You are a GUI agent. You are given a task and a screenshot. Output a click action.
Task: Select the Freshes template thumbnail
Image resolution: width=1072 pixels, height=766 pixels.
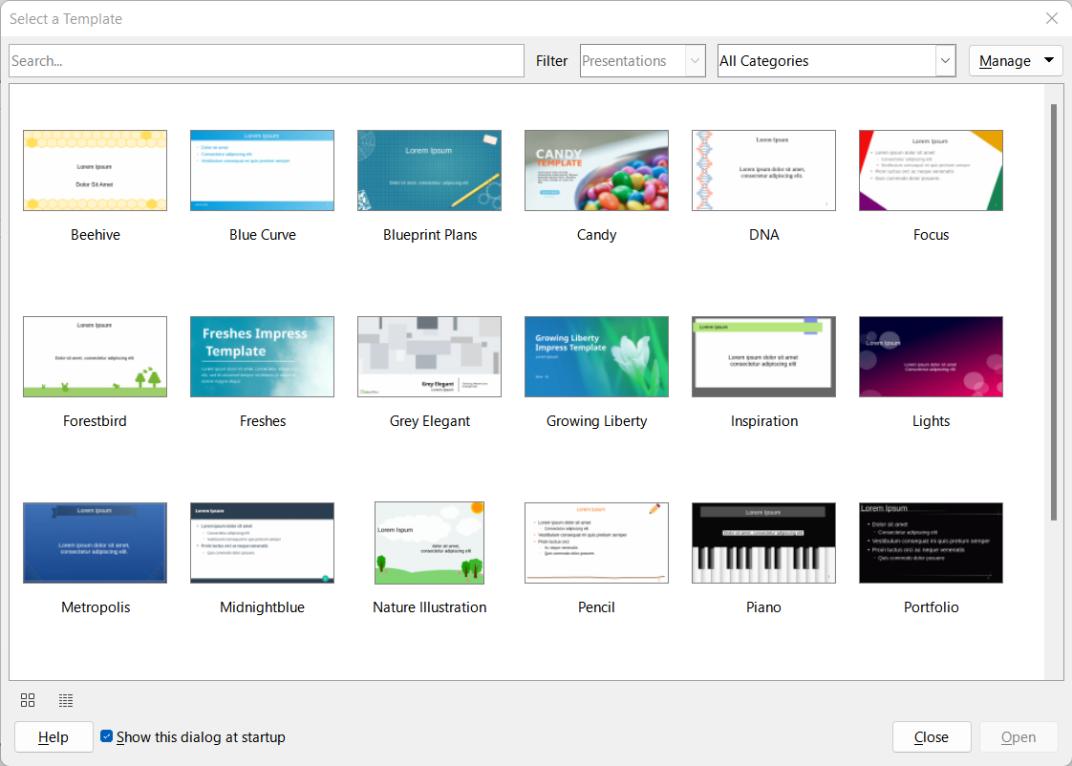263,356
